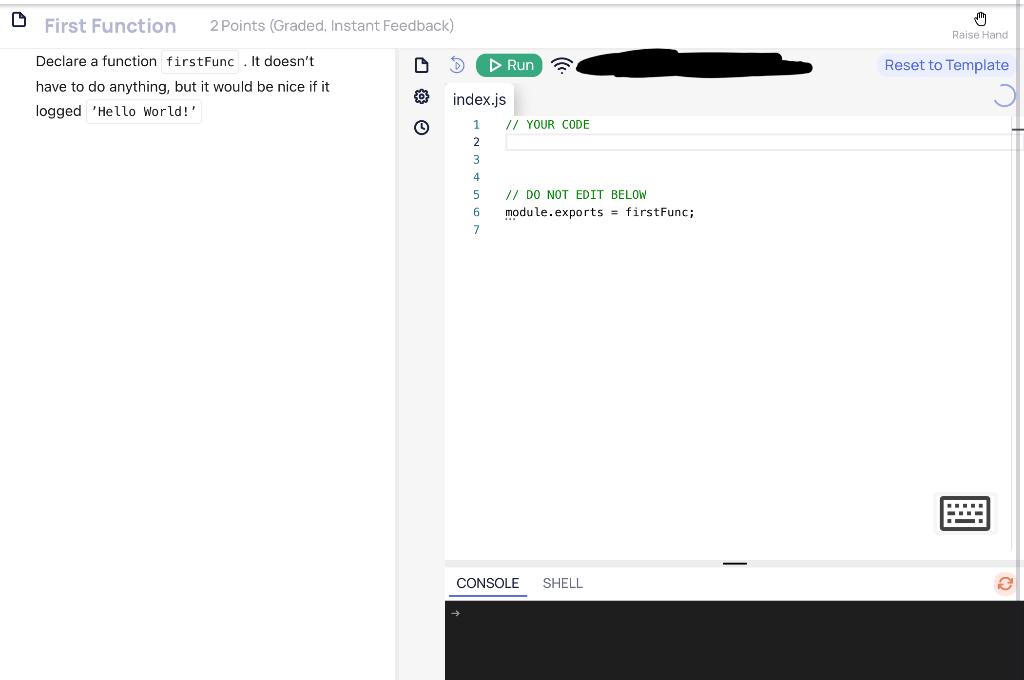1024x680 pixels.
Task: Check connection status via the wifi icon
Action: coord(562,64)
